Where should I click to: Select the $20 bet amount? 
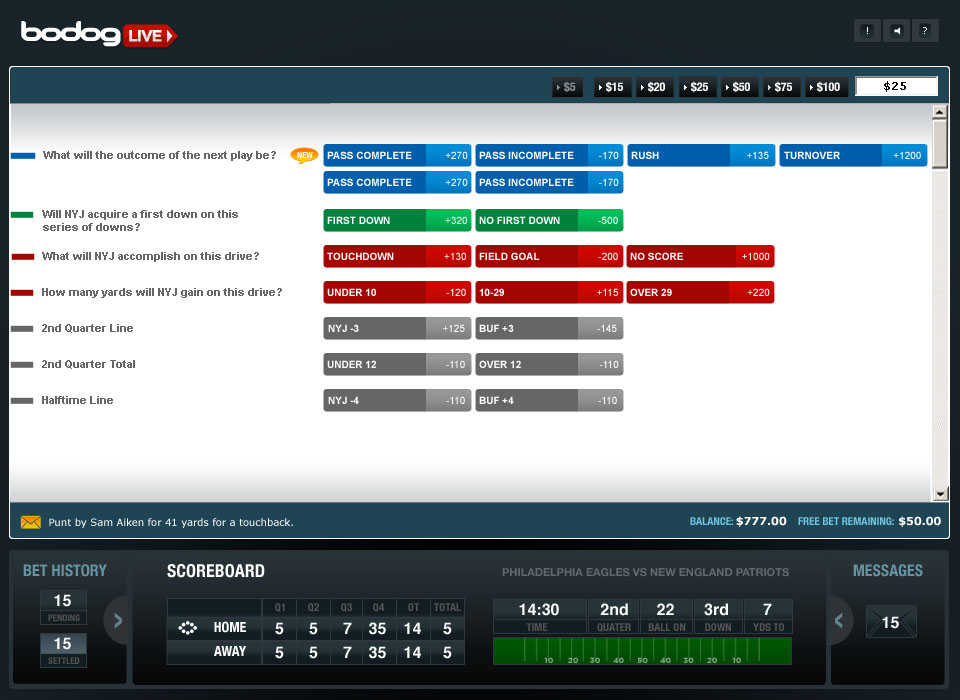[x=653, y=87]
